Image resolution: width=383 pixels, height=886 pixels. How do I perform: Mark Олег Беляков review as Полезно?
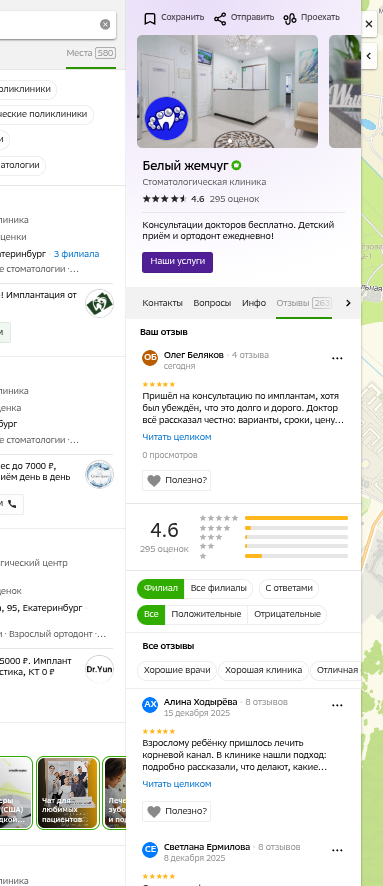pos(176,480)
